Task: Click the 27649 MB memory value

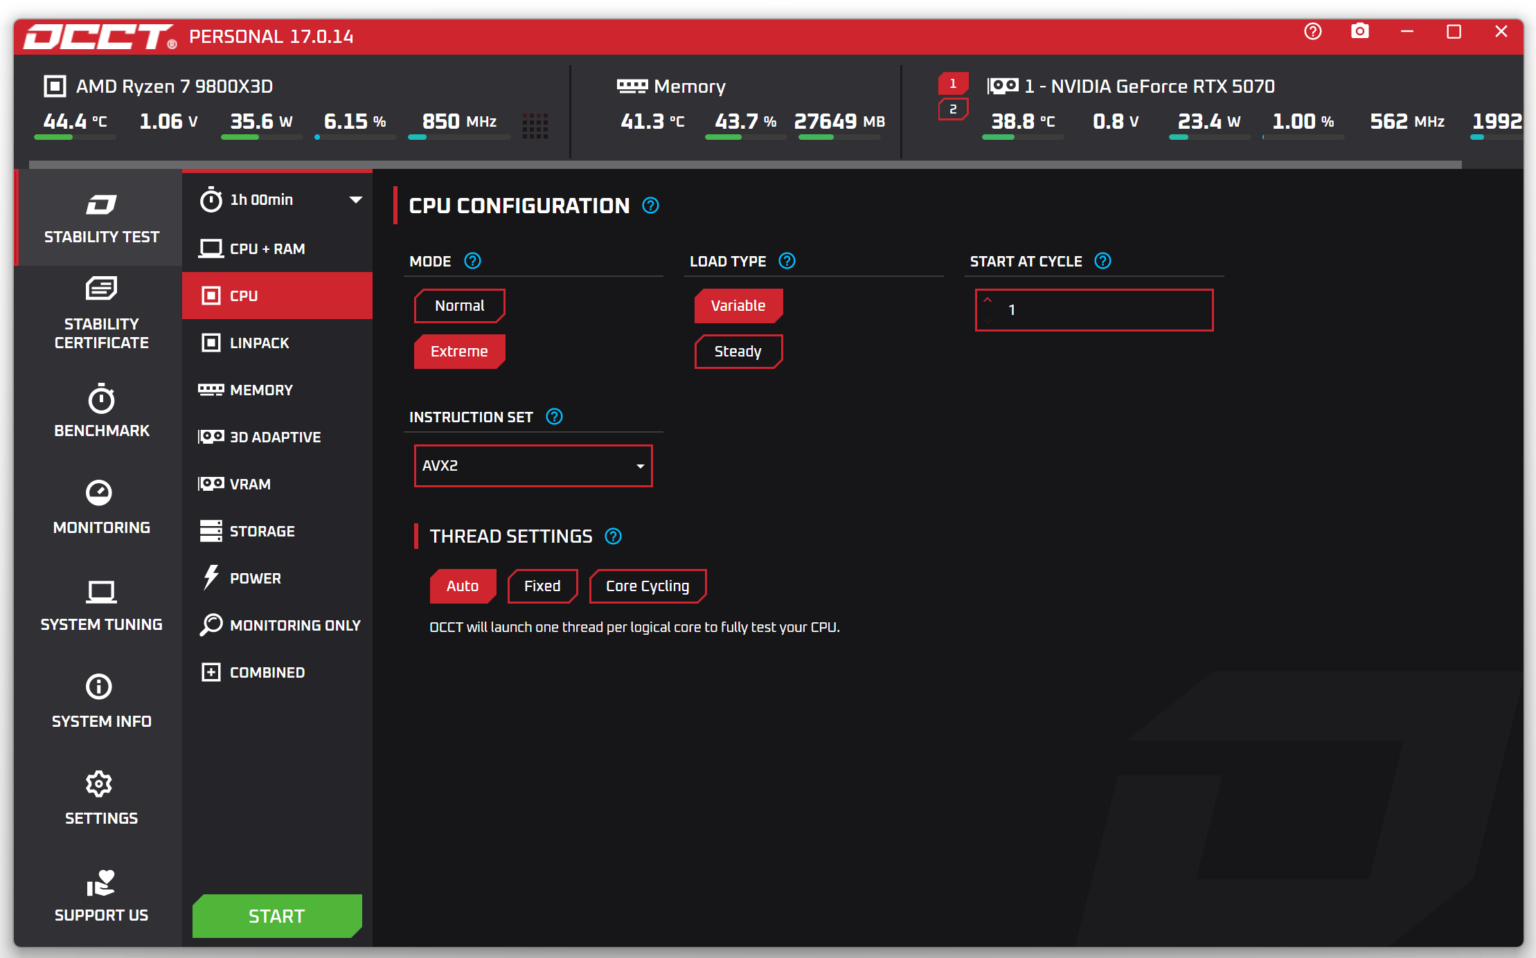Action: point(839,122)
